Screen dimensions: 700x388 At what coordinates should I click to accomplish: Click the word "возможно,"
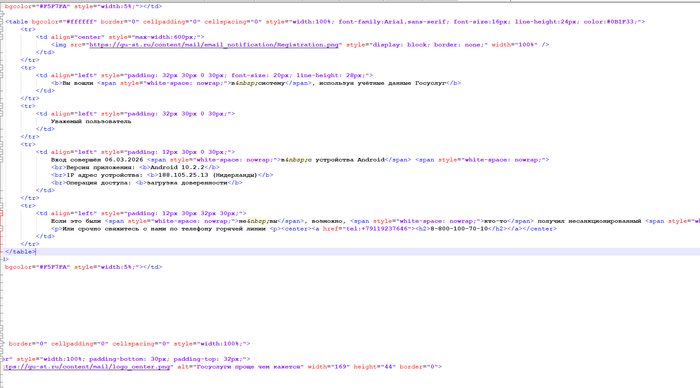click(x=329, y=221)
